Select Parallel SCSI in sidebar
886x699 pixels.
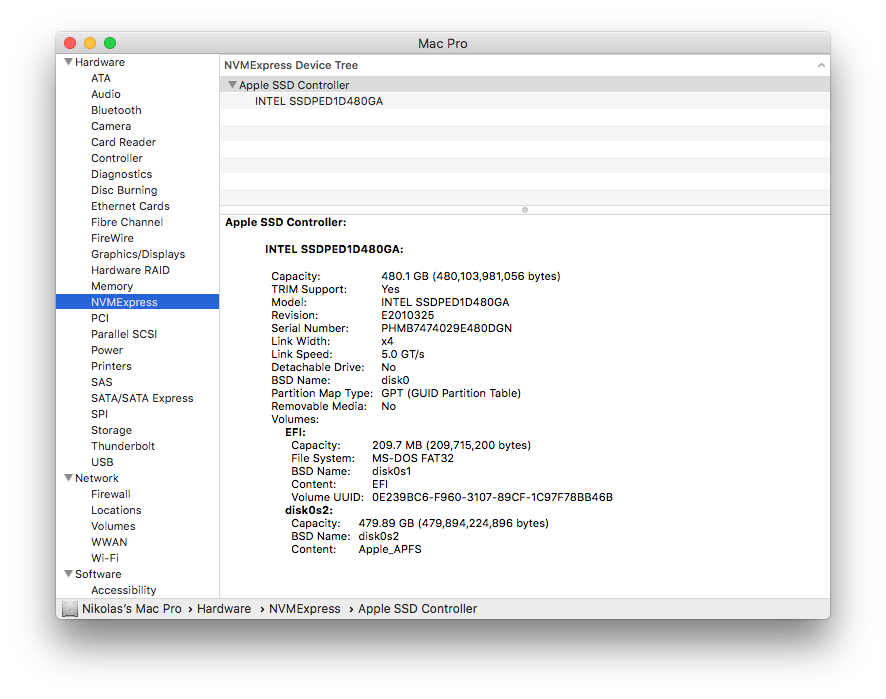tap(124, 334)
